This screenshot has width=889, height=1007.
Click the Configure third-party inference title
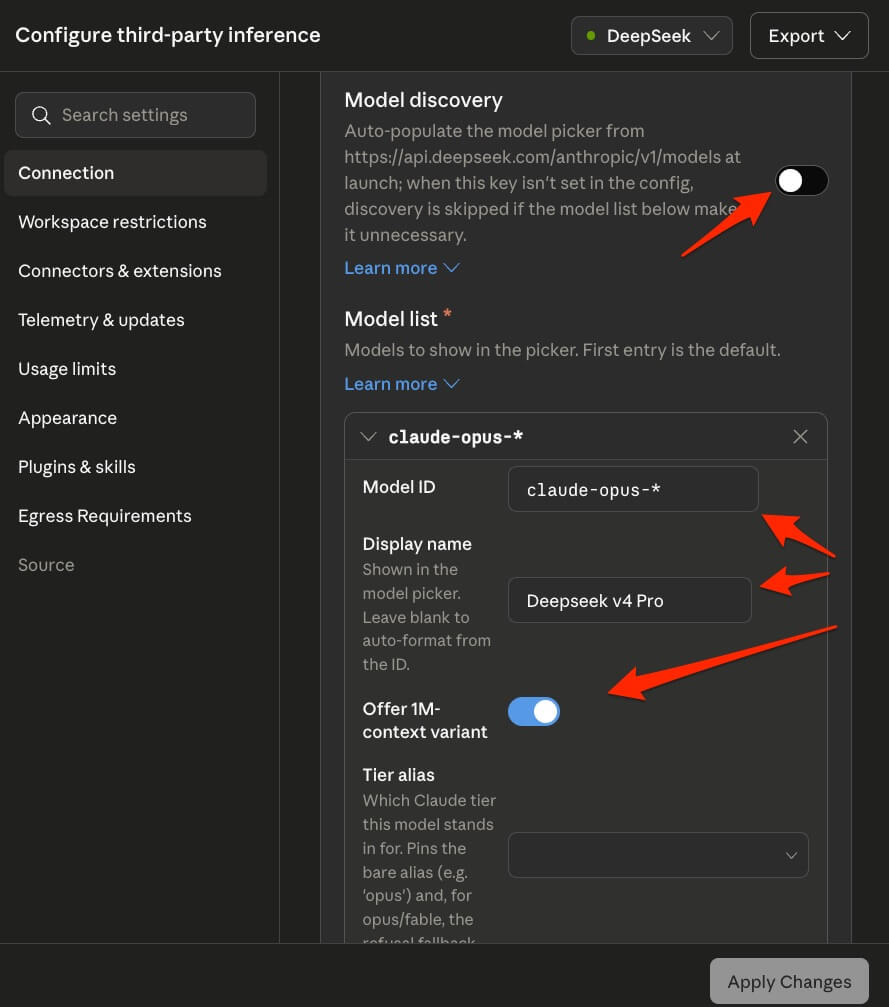tap(168, 35)
